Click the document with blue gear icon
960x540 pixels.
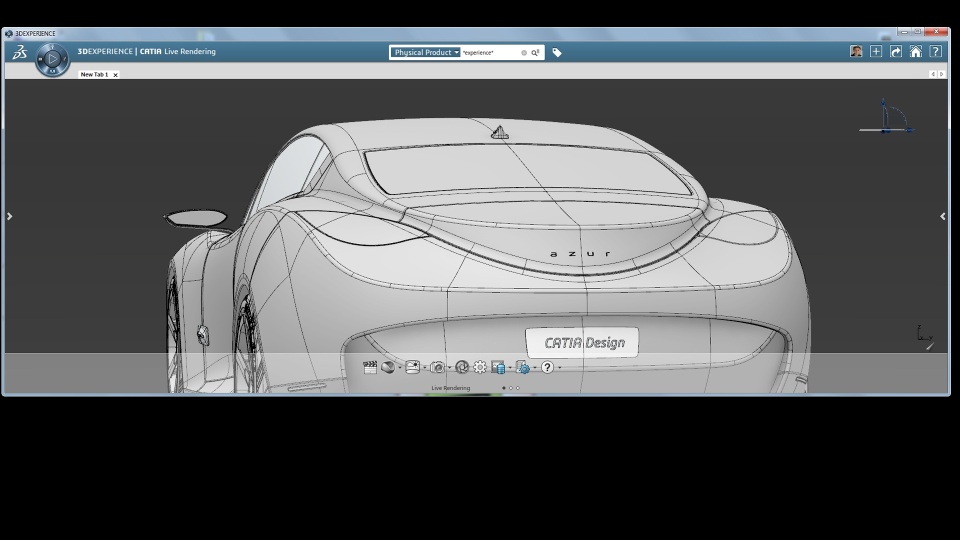click(x=523, y=367)
